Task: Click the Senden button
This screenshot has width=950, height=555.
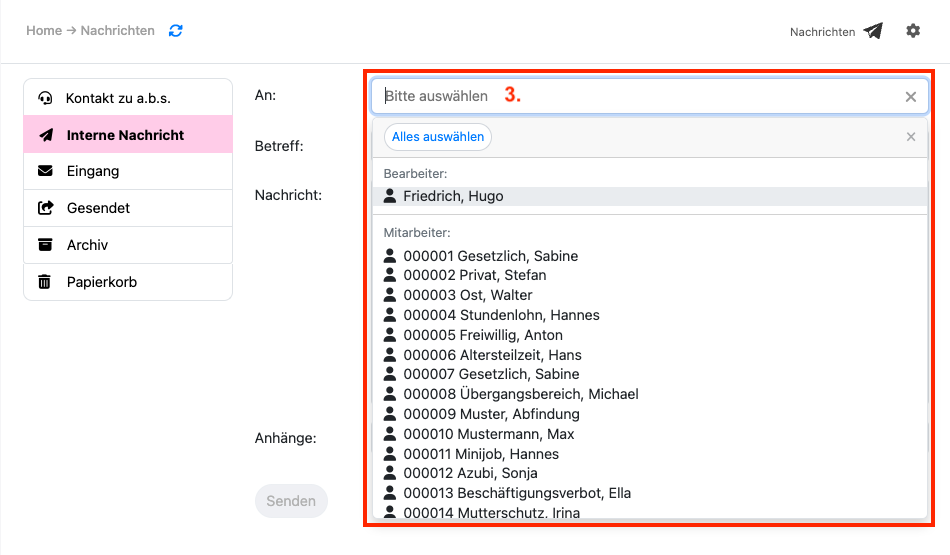Action: point(291,501)
